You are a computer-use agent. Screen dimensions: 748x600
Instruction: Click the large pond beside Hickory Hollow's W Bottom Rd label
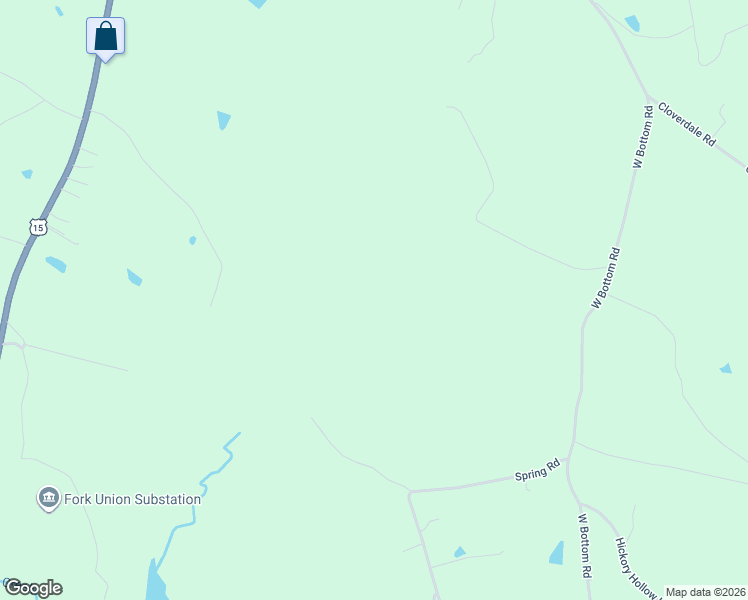point(556,553)
